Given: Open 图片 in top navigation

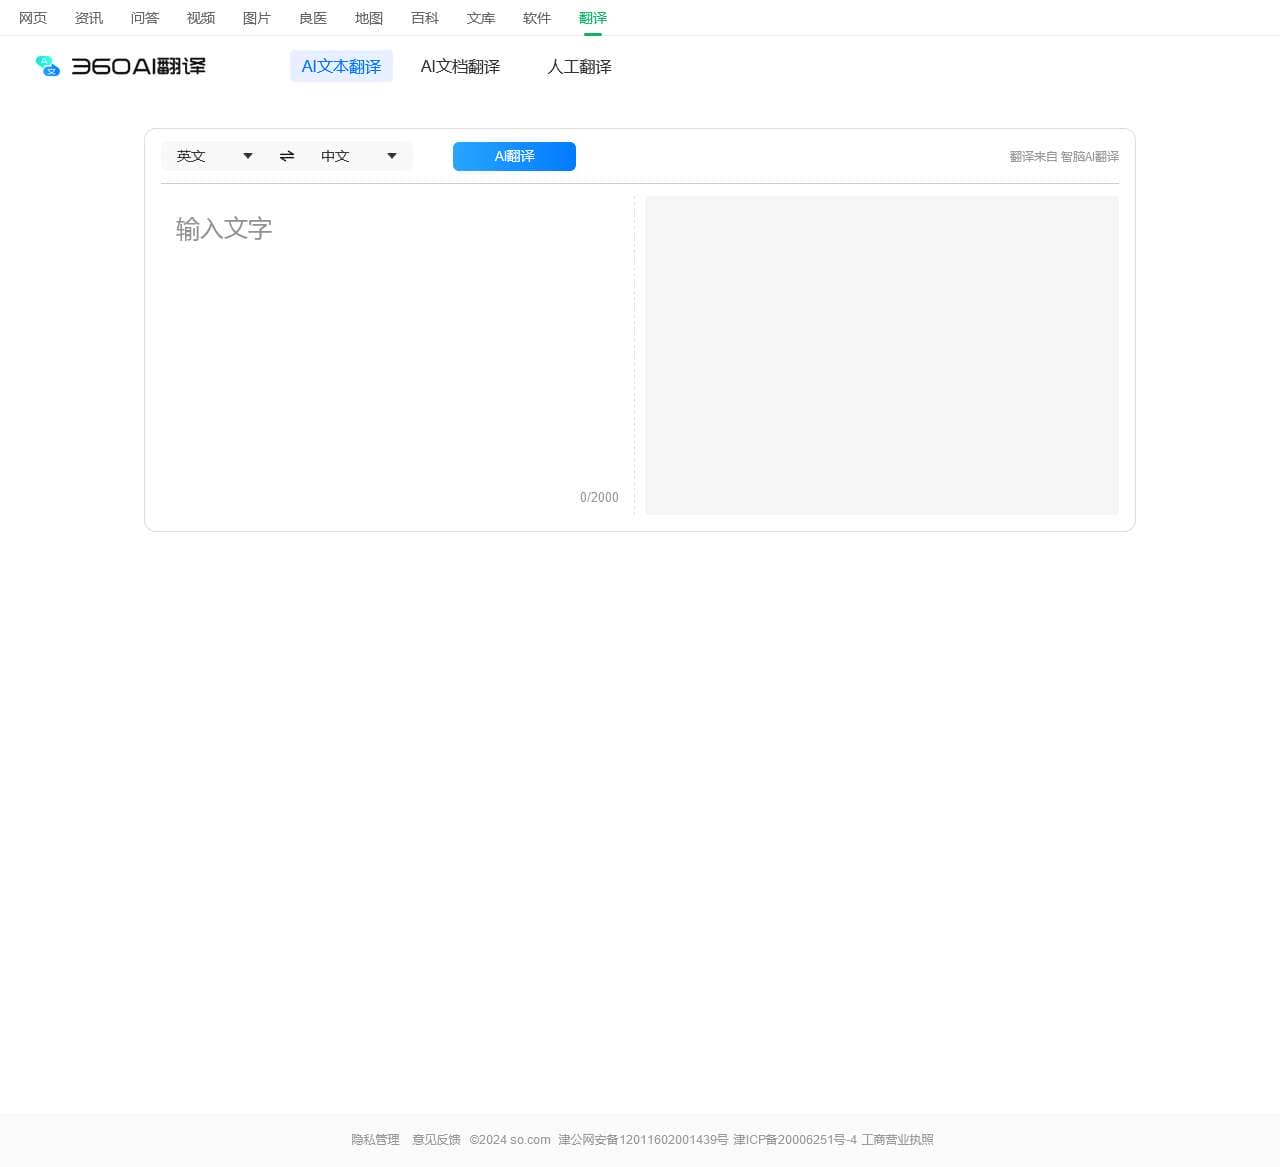Looking at the screenshot, I should click(x=257, y=18).
